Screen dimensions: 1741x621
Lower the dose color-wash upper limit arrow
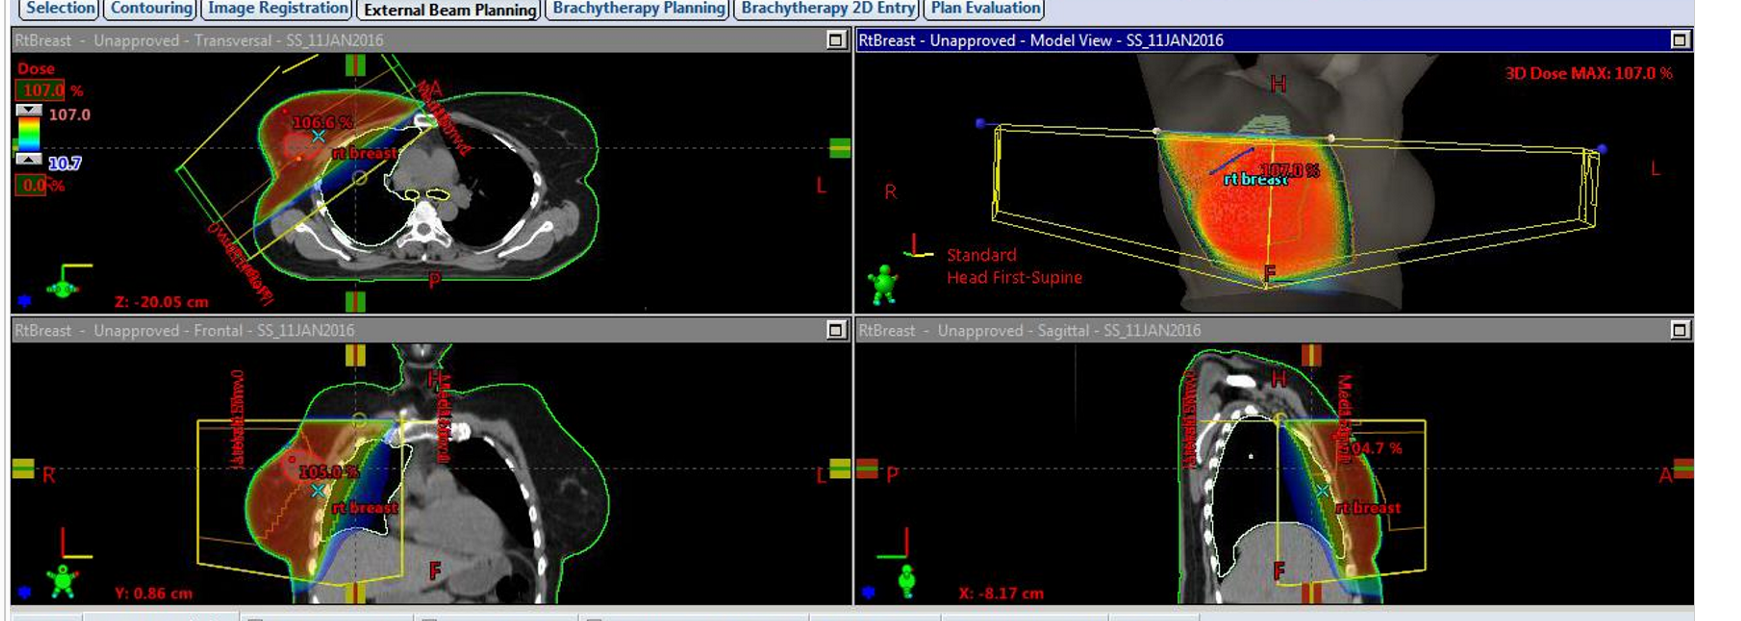(x=29, y=110)
